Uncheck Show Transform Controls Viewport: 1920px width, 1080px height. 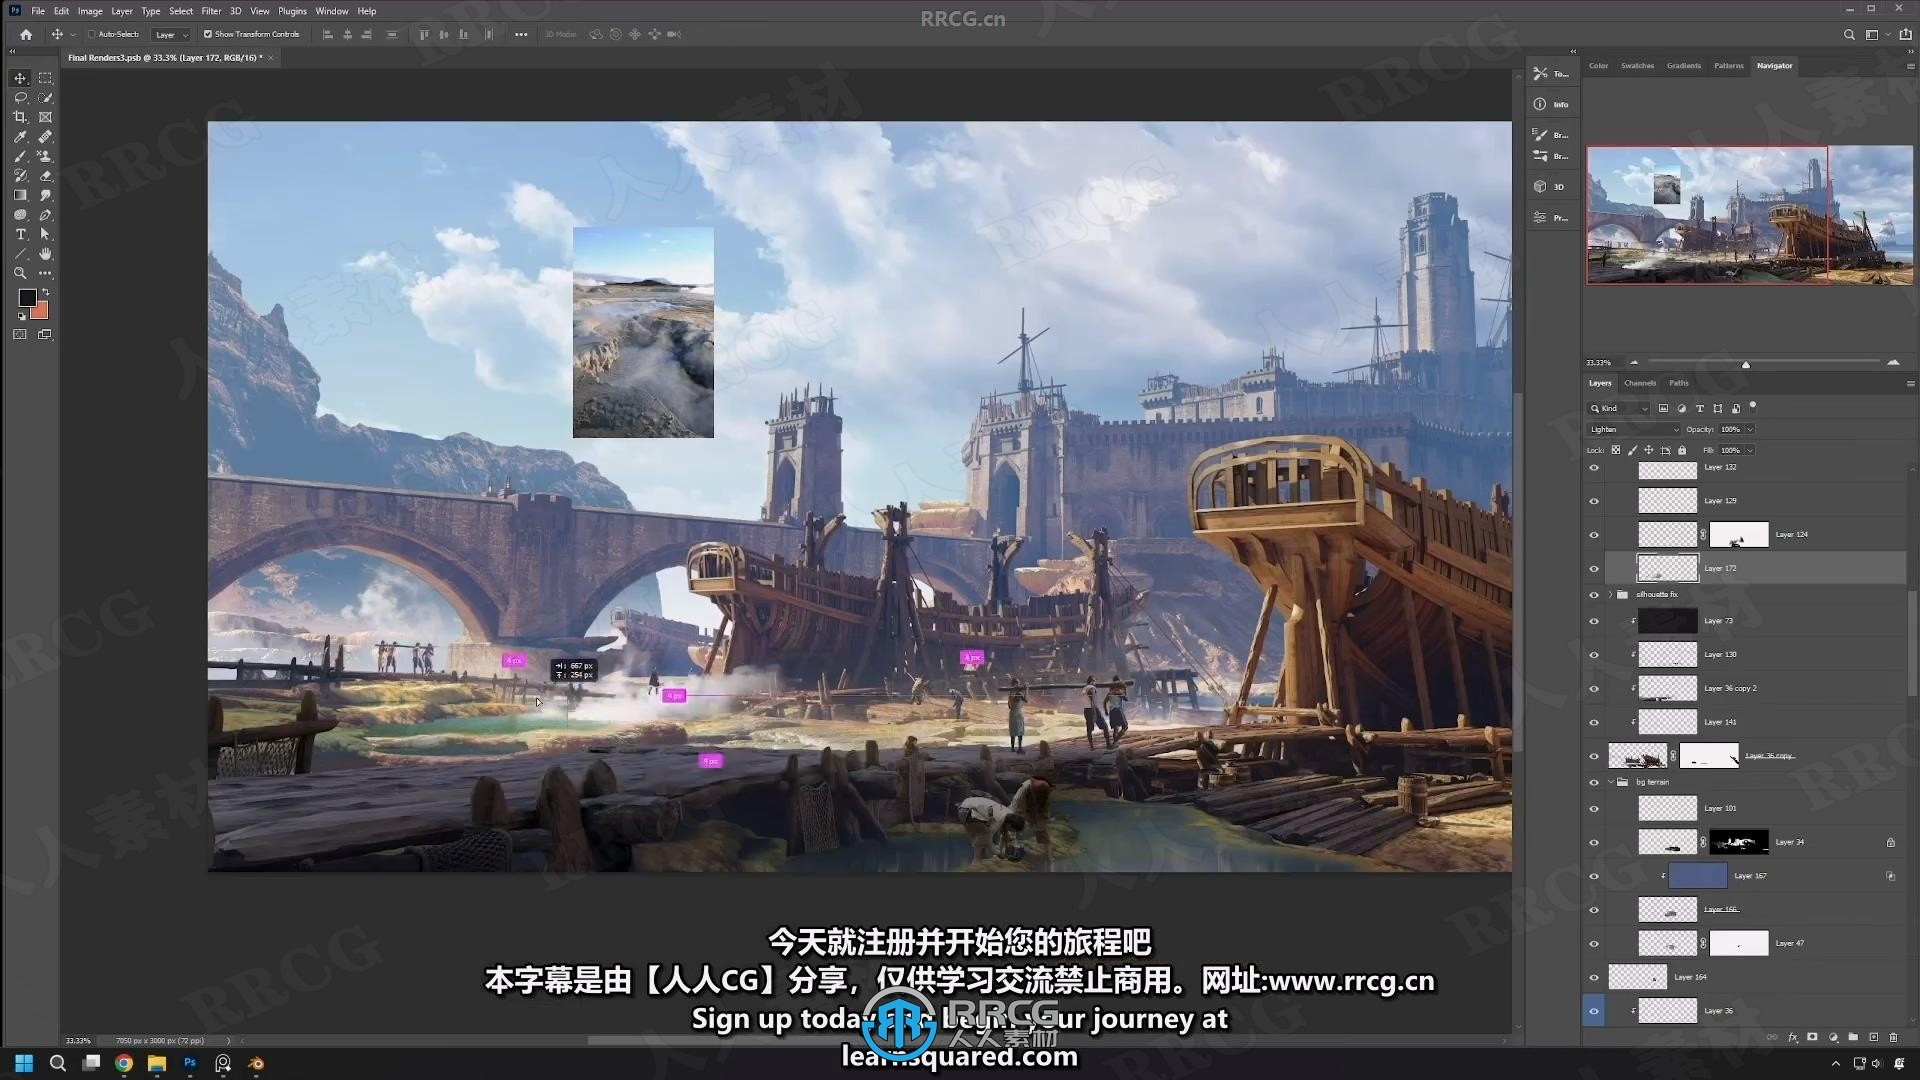point(208,34)
